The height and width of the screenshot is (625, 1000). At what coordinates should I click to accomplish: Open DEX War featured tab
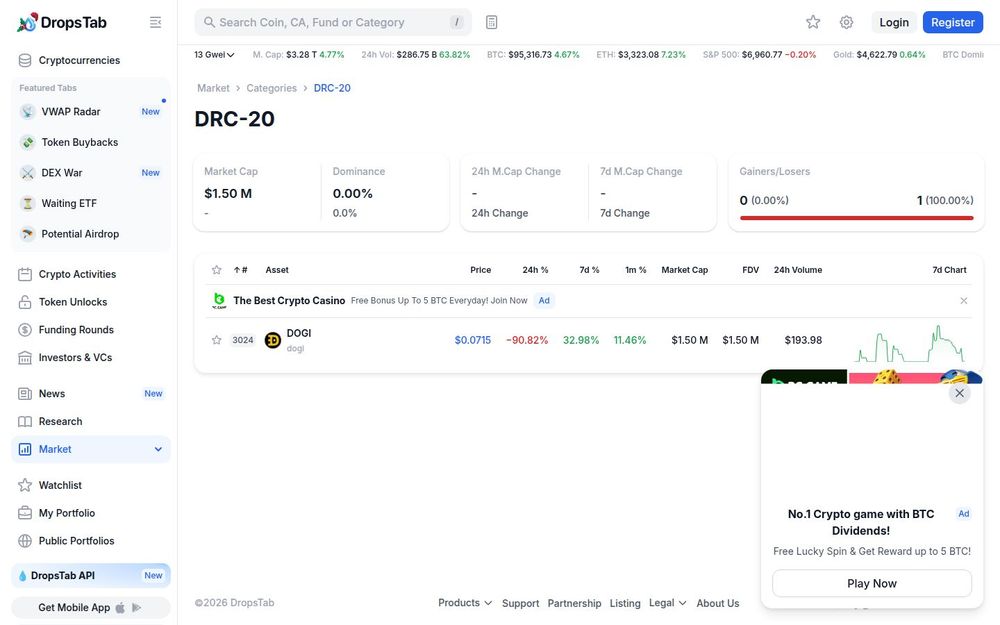91,173
